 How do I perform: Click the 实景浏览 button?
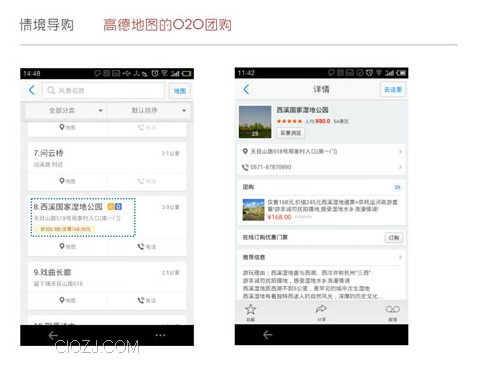[x=290, y=133]
